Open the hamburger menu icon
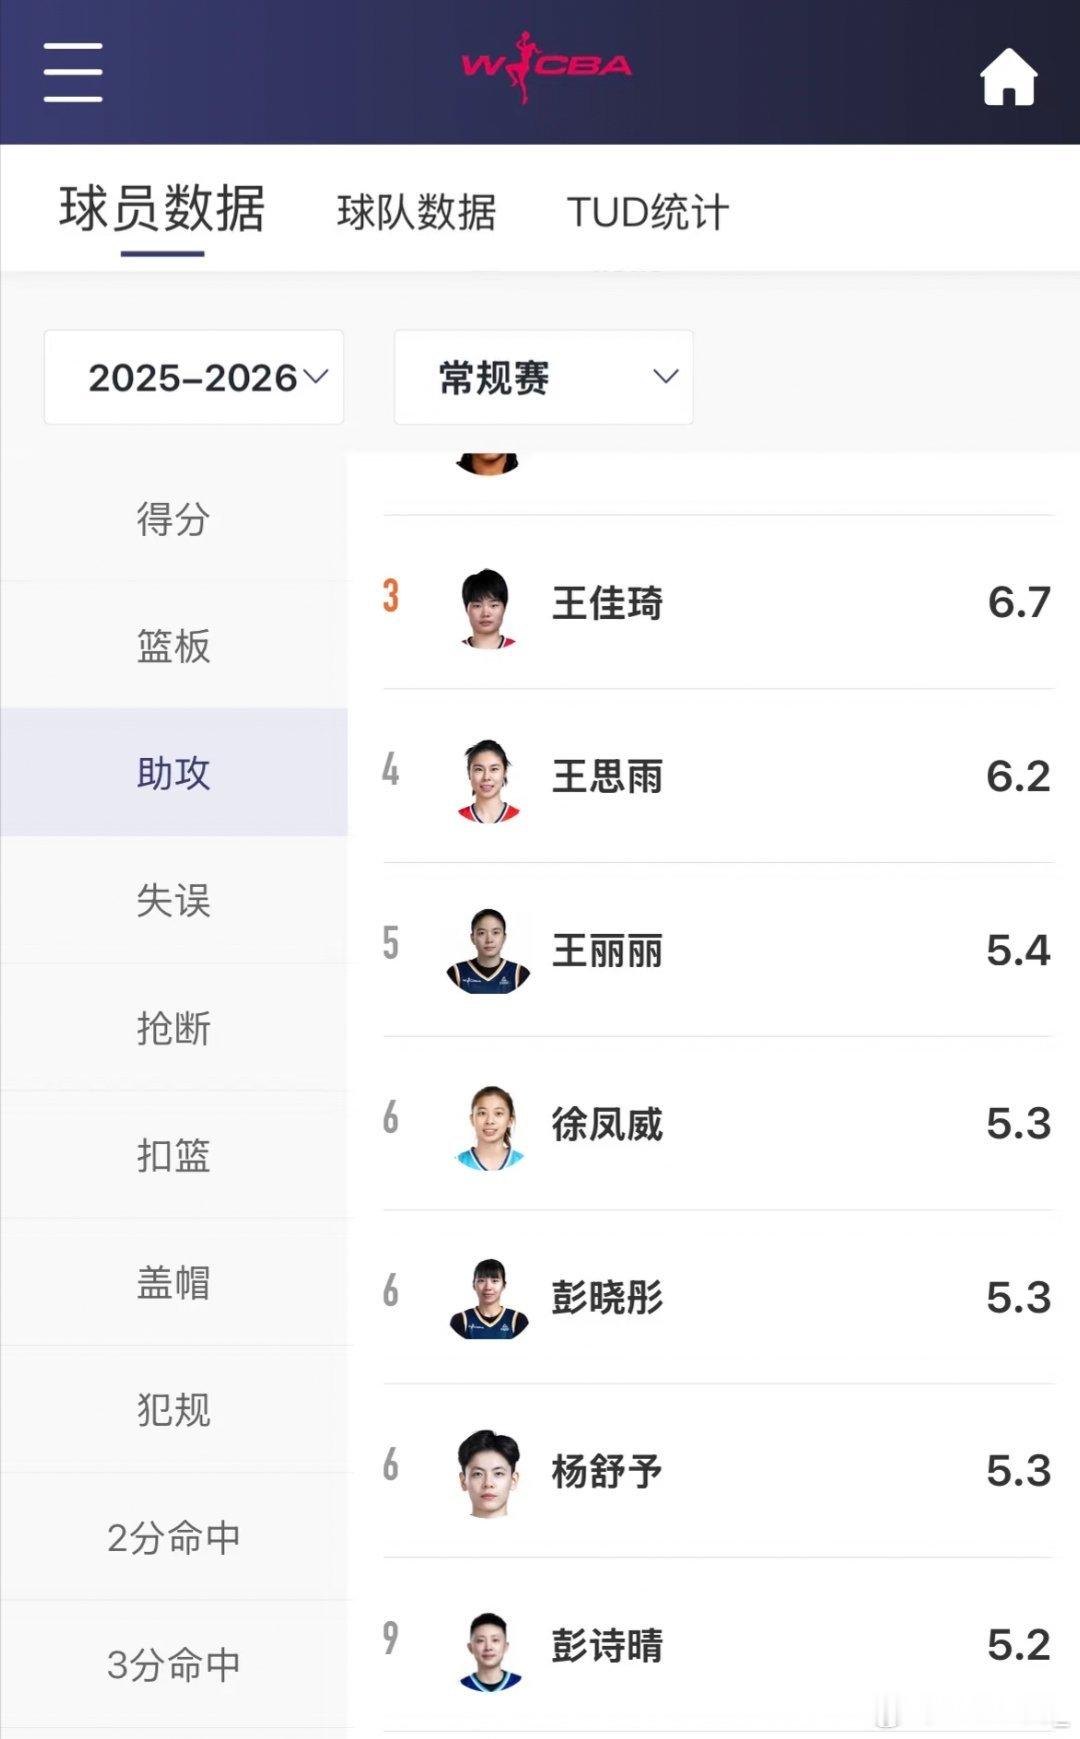This screenshot has width=1080, height=1739. click(x=73, y=72)
